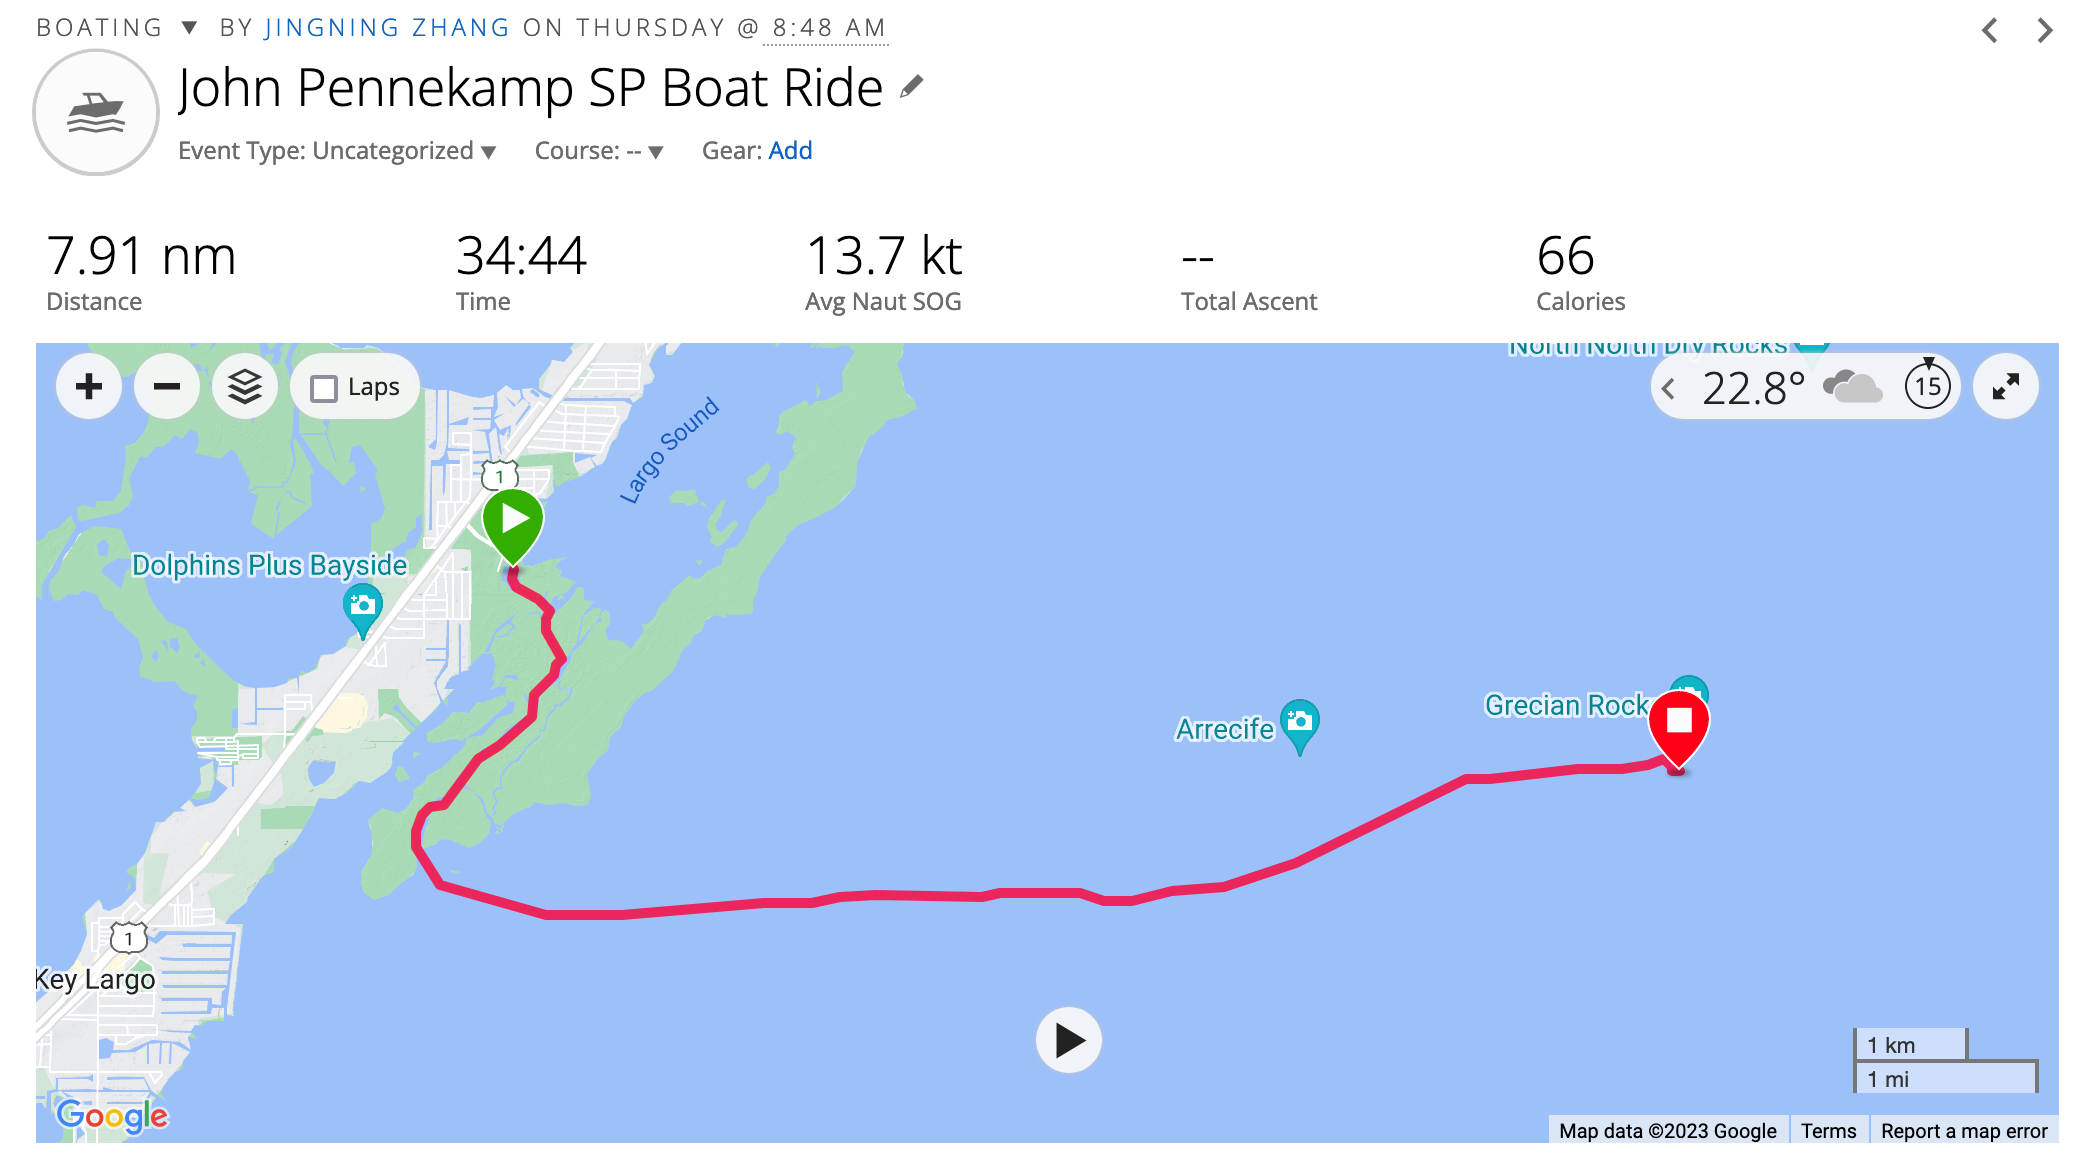Viewport: 2094px width, 1158px height.
Task: Open the Course dropdown
Action: tap(599, 151)
